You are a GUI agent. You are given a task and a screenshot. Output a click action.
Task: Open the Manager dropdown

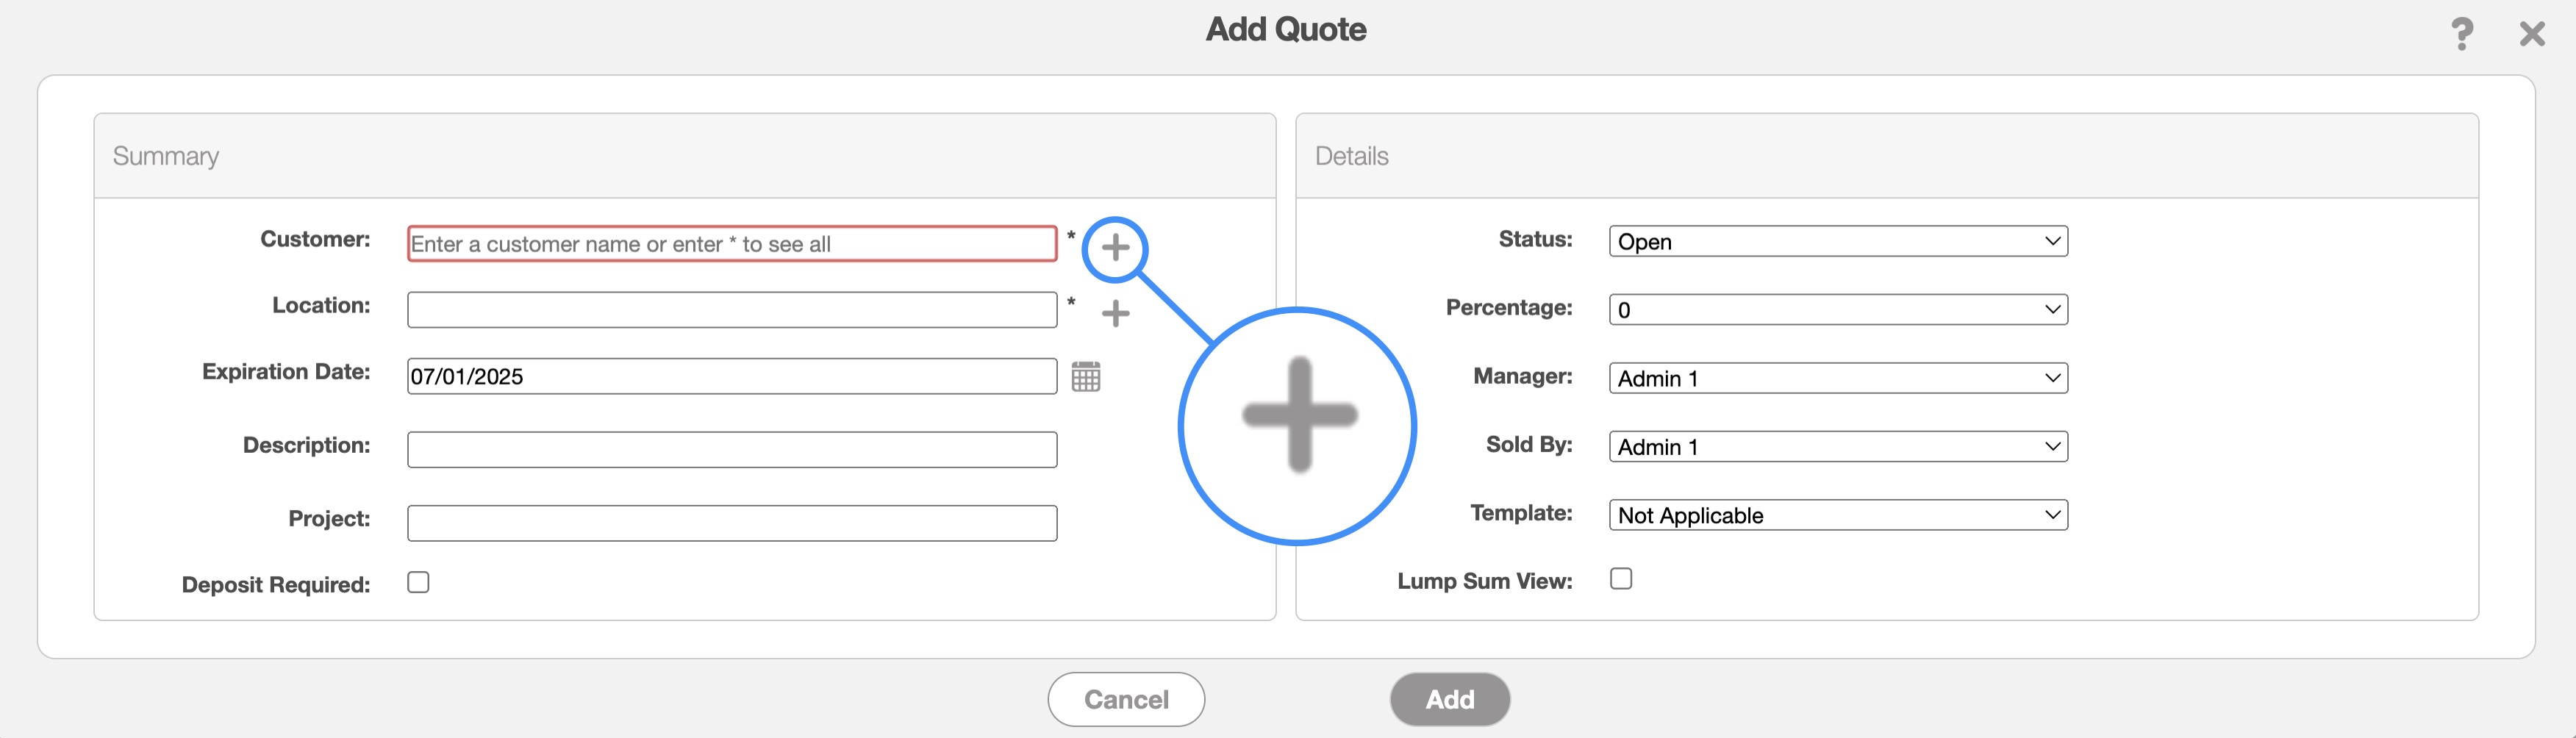[1837, 378]
